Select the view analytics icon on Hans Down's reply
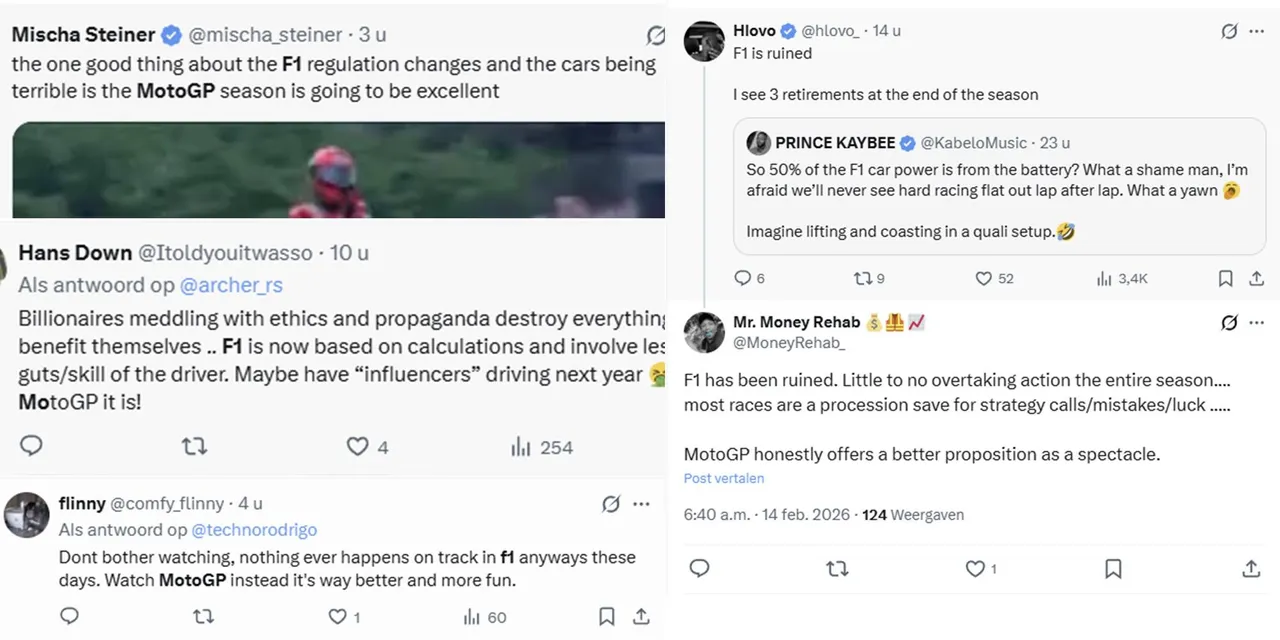1280x640 pixels. 519,447
